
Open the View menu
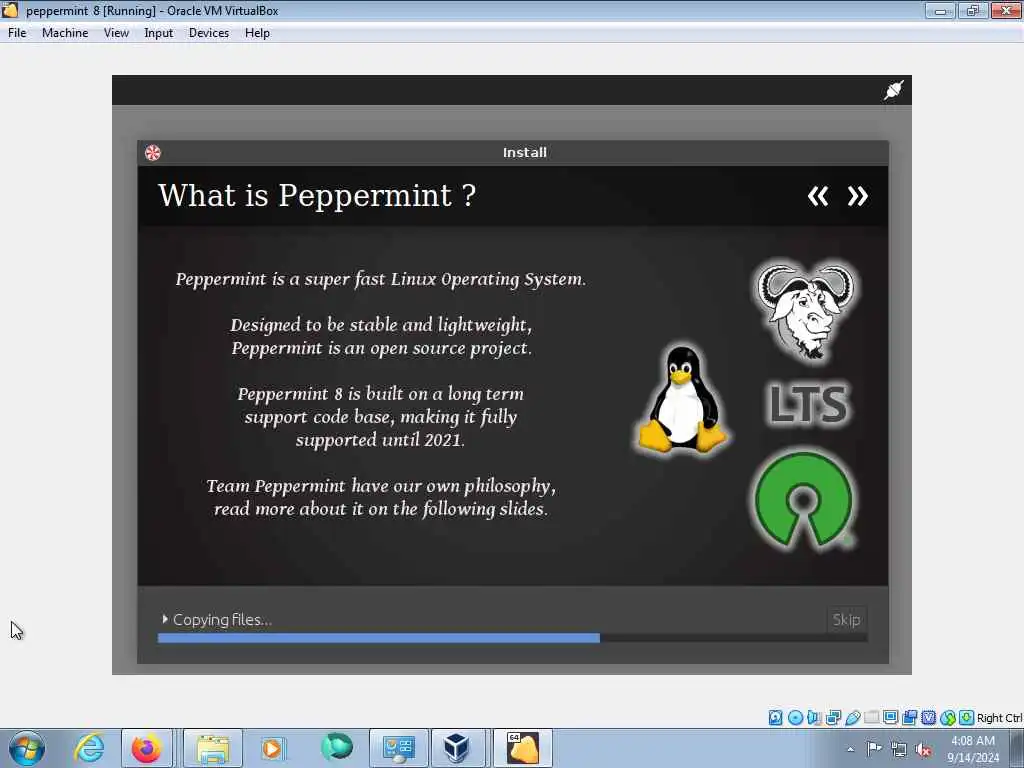116,33
